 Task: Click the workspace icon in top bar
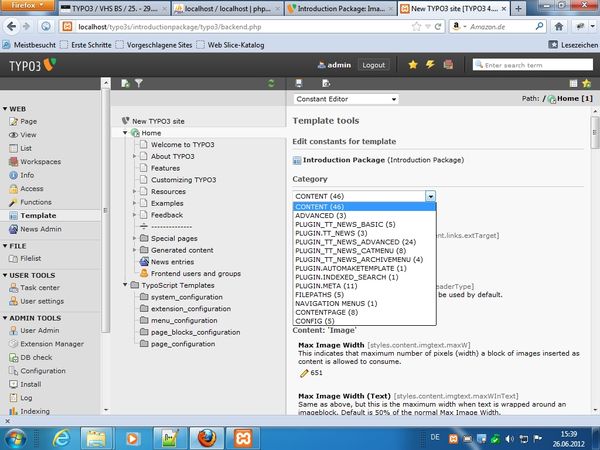pyautogui.click(x=448, y=65)
